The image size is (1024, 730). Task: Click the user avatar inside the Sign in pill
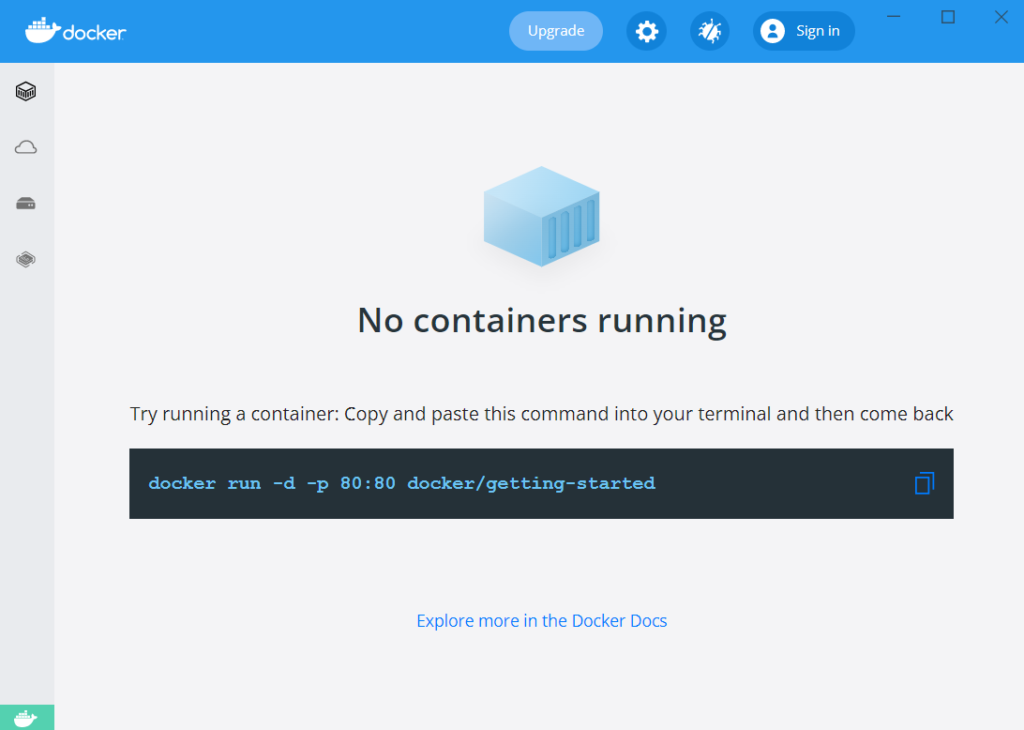click(x=772, y=30)
